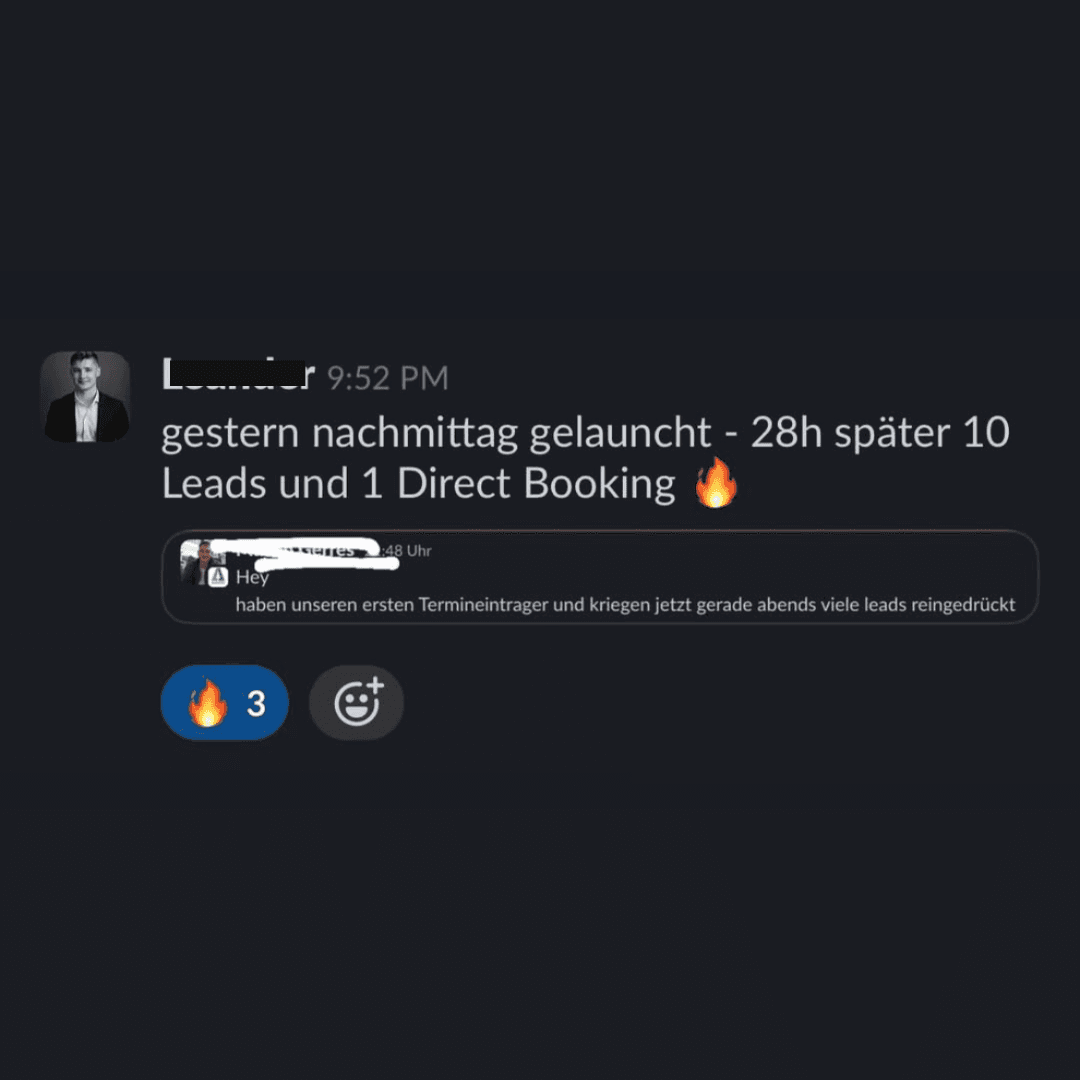The image size is (1080, 1080).
Task: Click the fire emoji after Direct Booking
Action: (716, 483)
